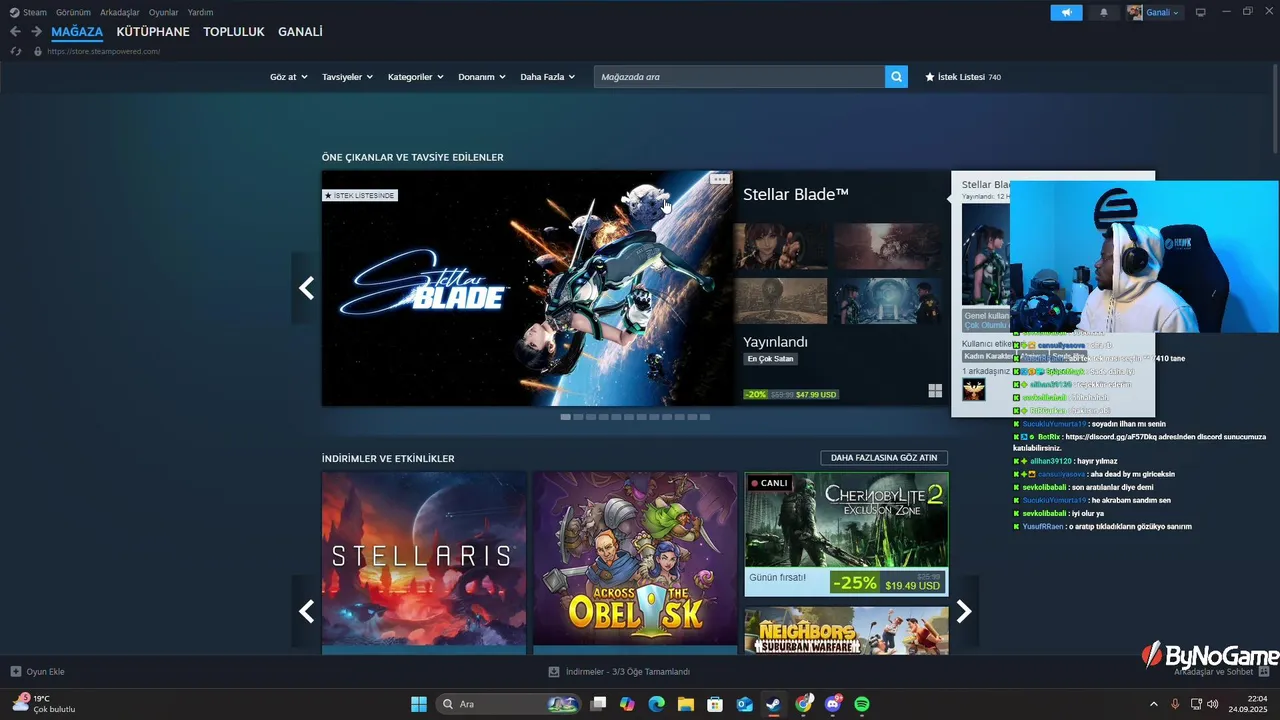This screenshot has height=720, width=1280.
Task: Click the magnifier search button
Action: pos(896,77)
